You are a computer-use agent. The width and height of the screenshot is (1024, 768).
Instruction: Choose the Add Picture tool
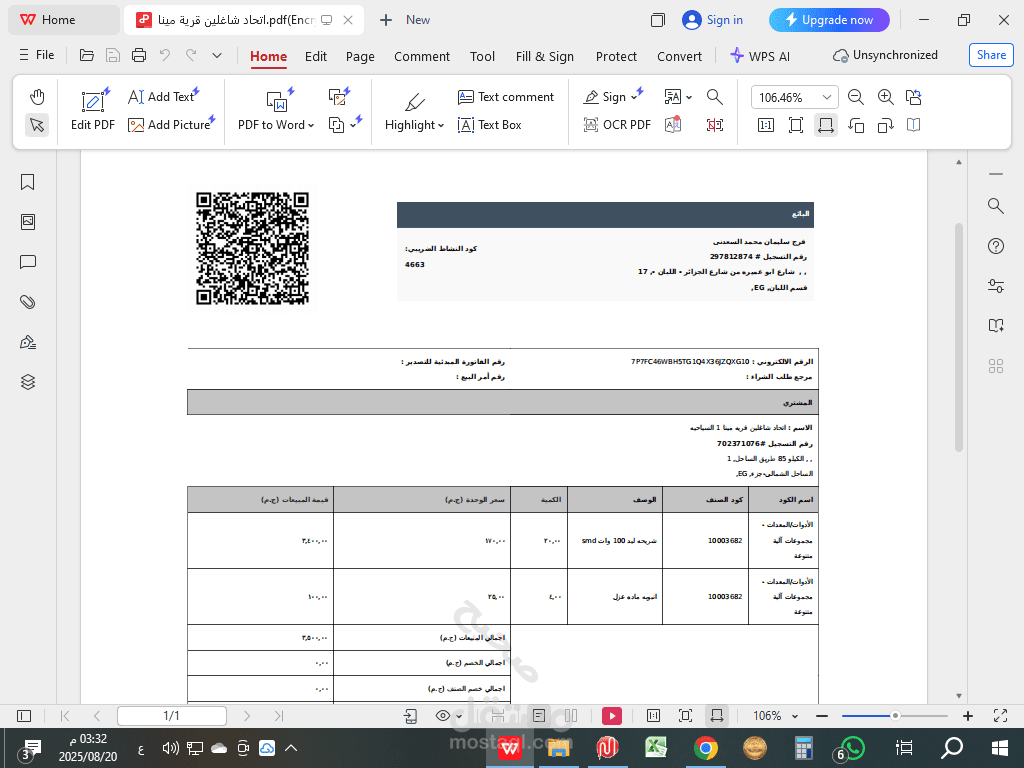click(x=171, y=125)
